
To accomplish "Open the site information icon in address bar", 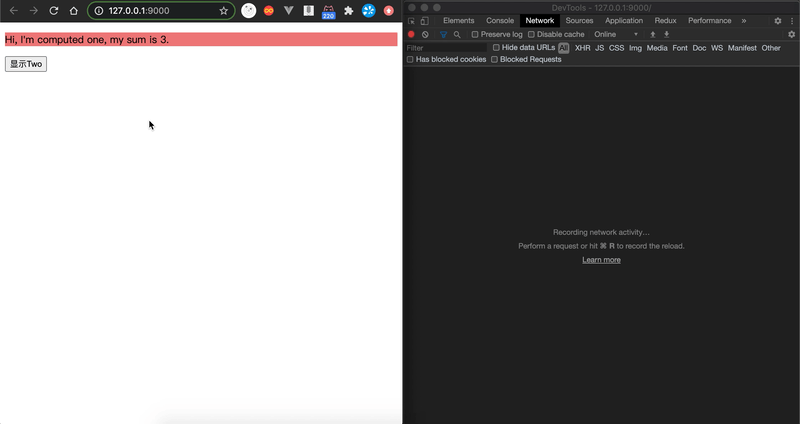I will click(98, 11).
